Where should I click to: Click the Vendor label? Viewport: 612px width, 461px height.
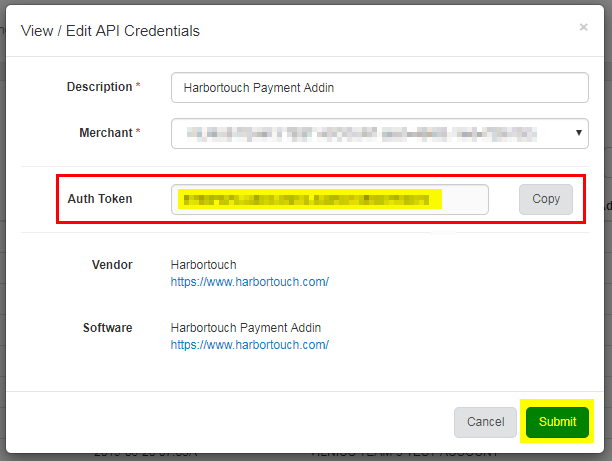tap(111, 265)
